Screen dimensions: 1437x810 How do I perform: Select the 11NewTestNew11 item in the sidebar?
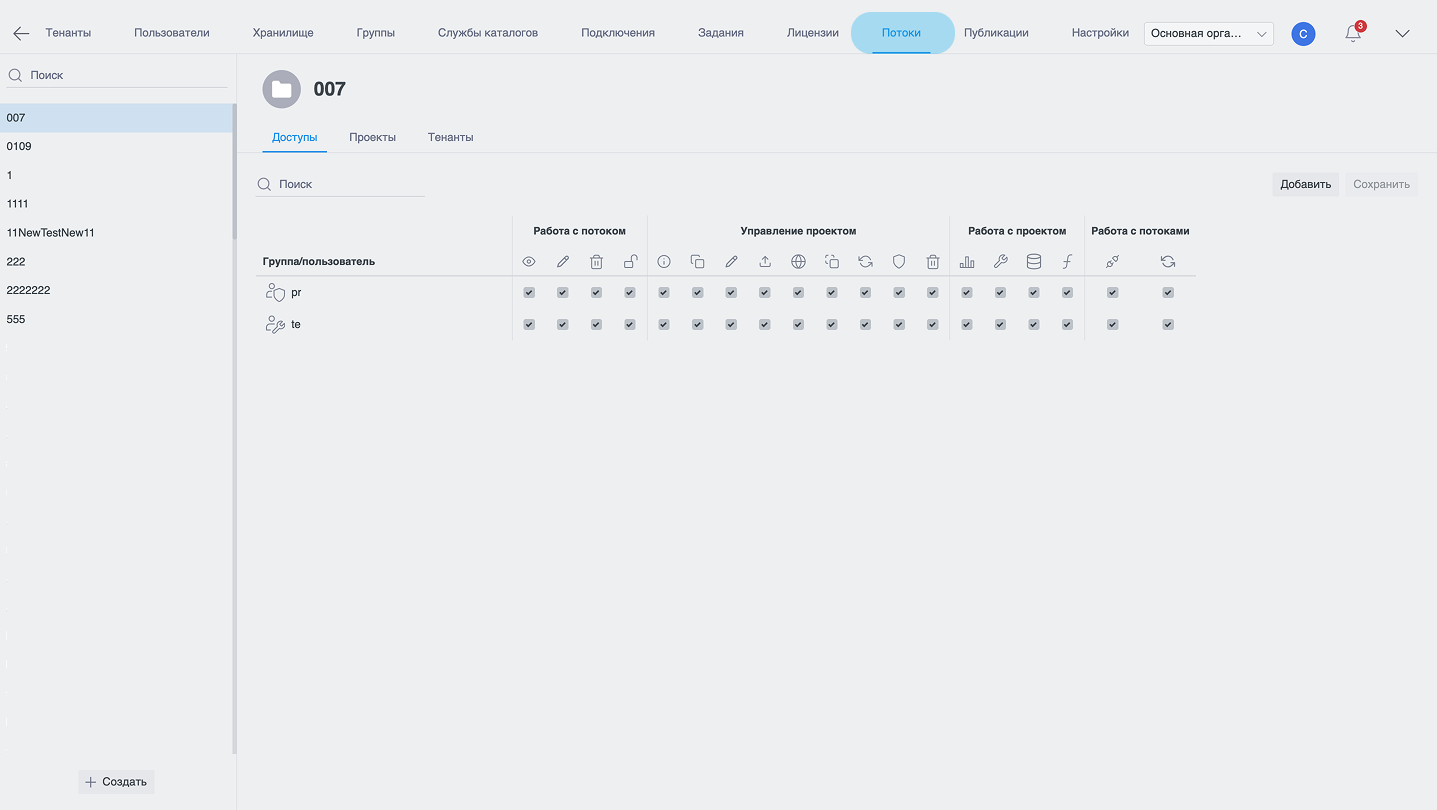116,233
